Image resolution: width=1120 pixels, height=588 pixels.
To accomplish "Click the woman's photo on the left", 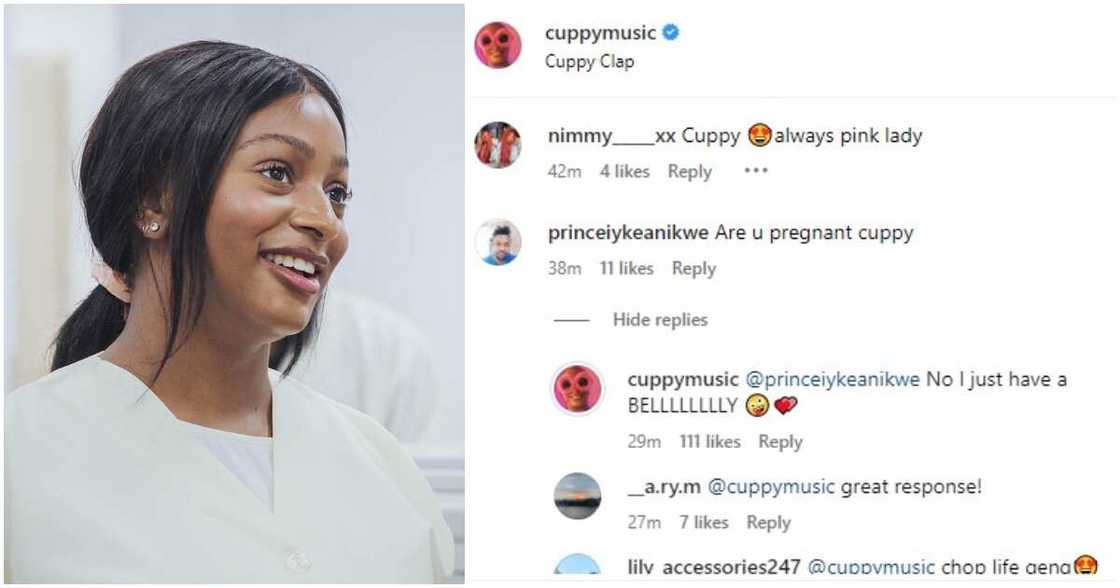I will click(x=234, y=294).
